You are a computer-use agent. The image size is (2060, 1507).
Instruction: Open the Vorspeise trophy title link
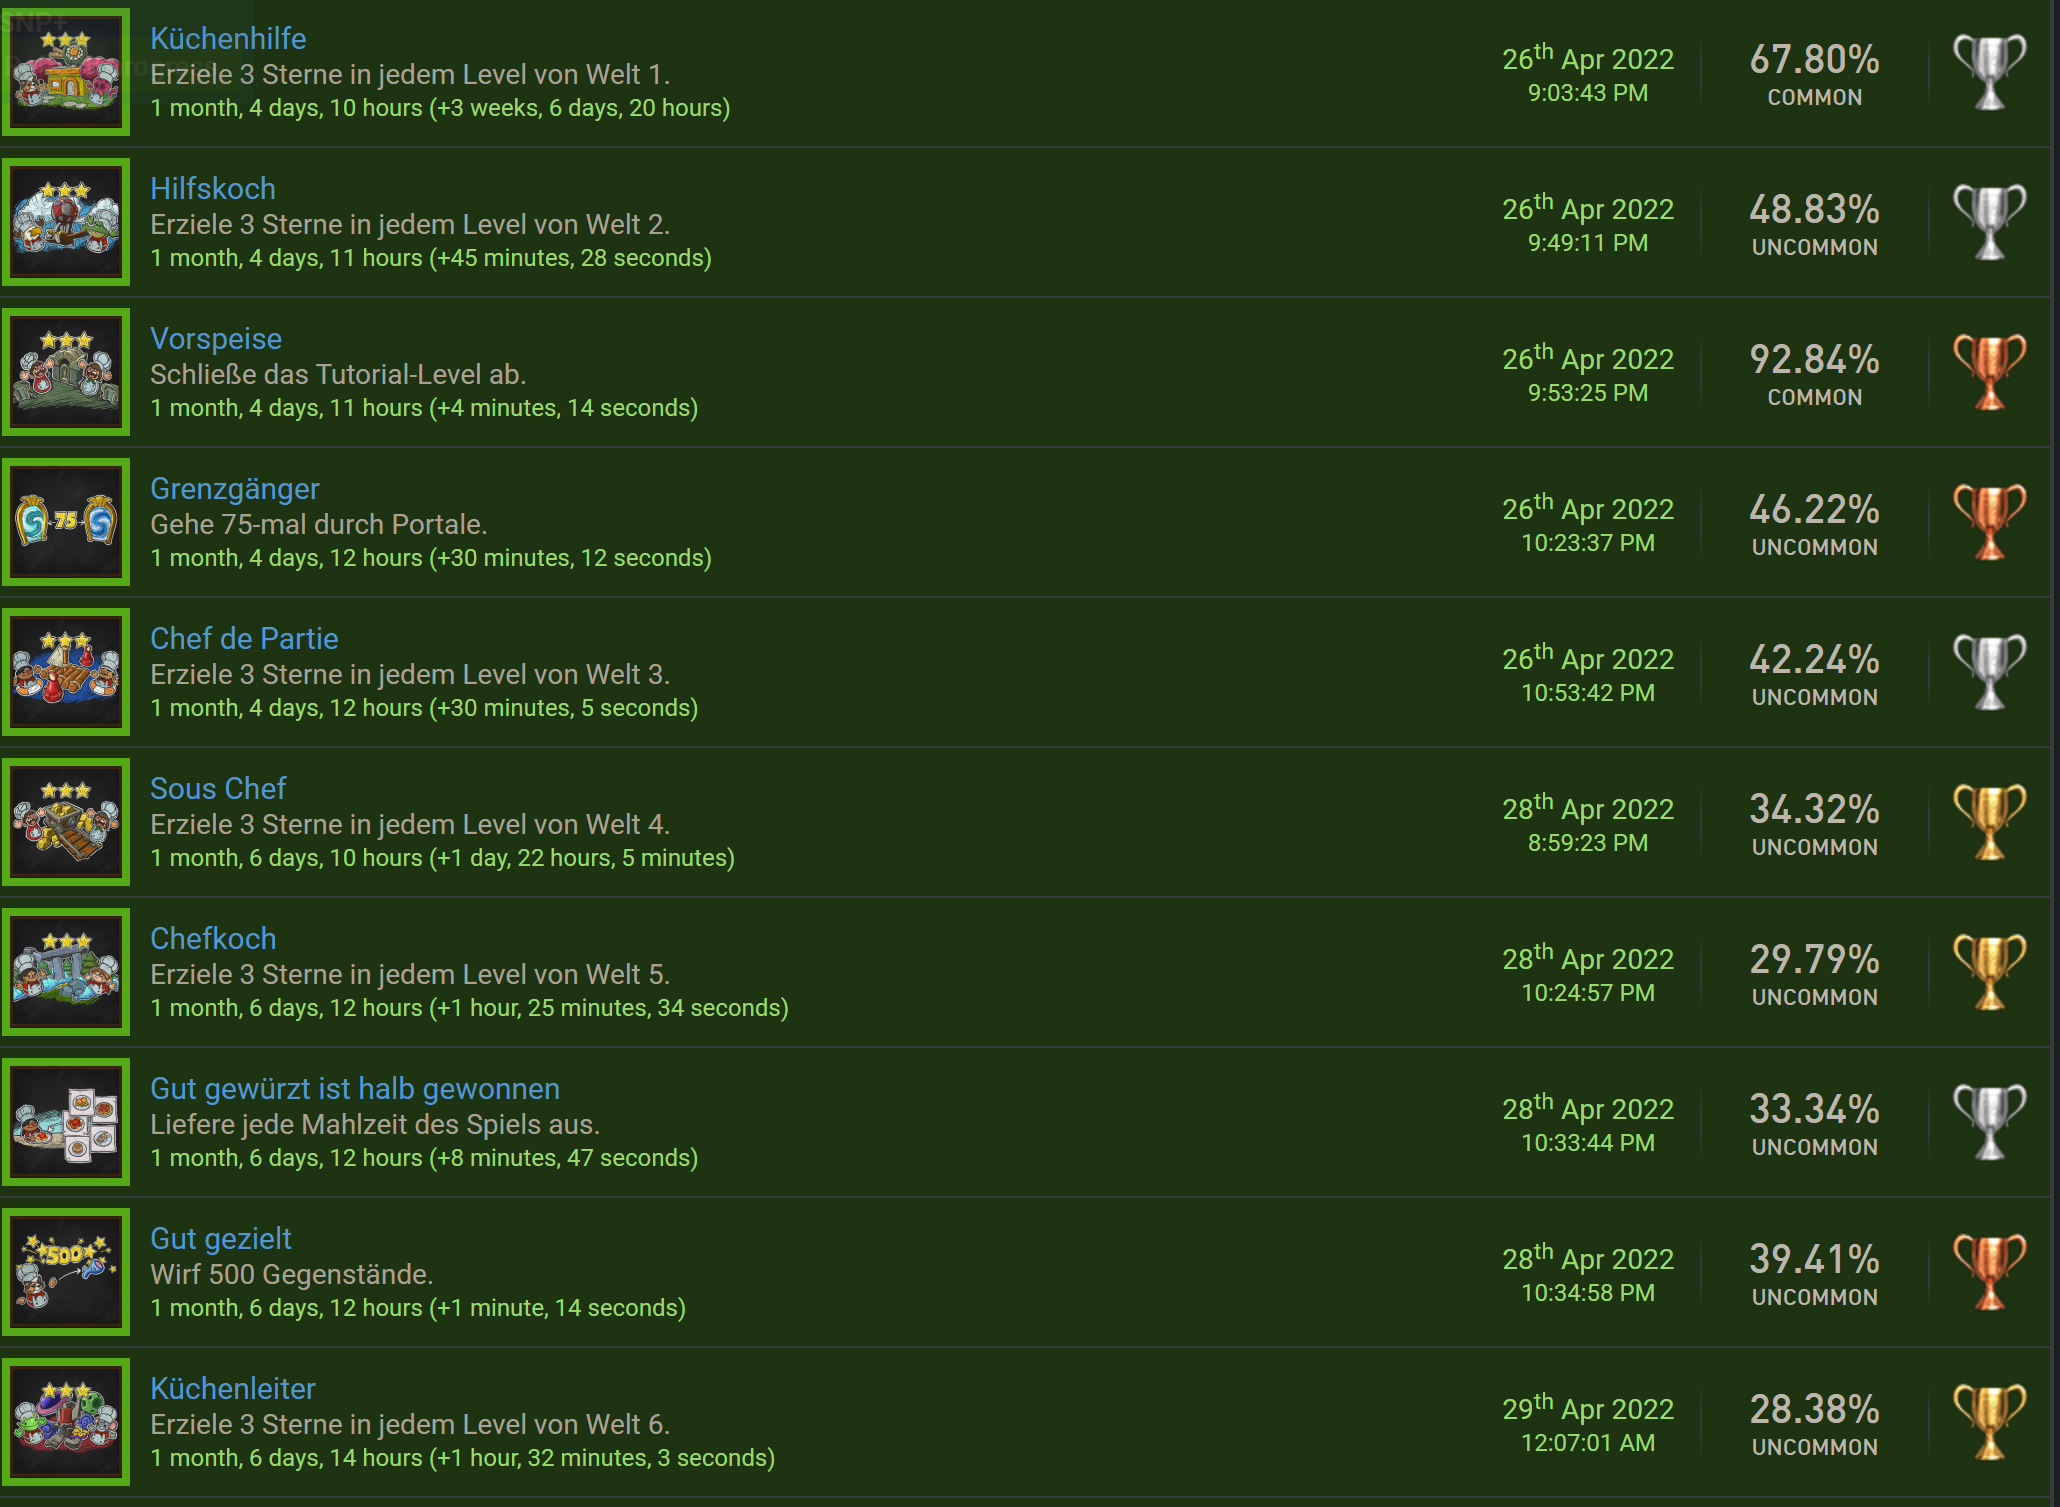click(216, 339)
